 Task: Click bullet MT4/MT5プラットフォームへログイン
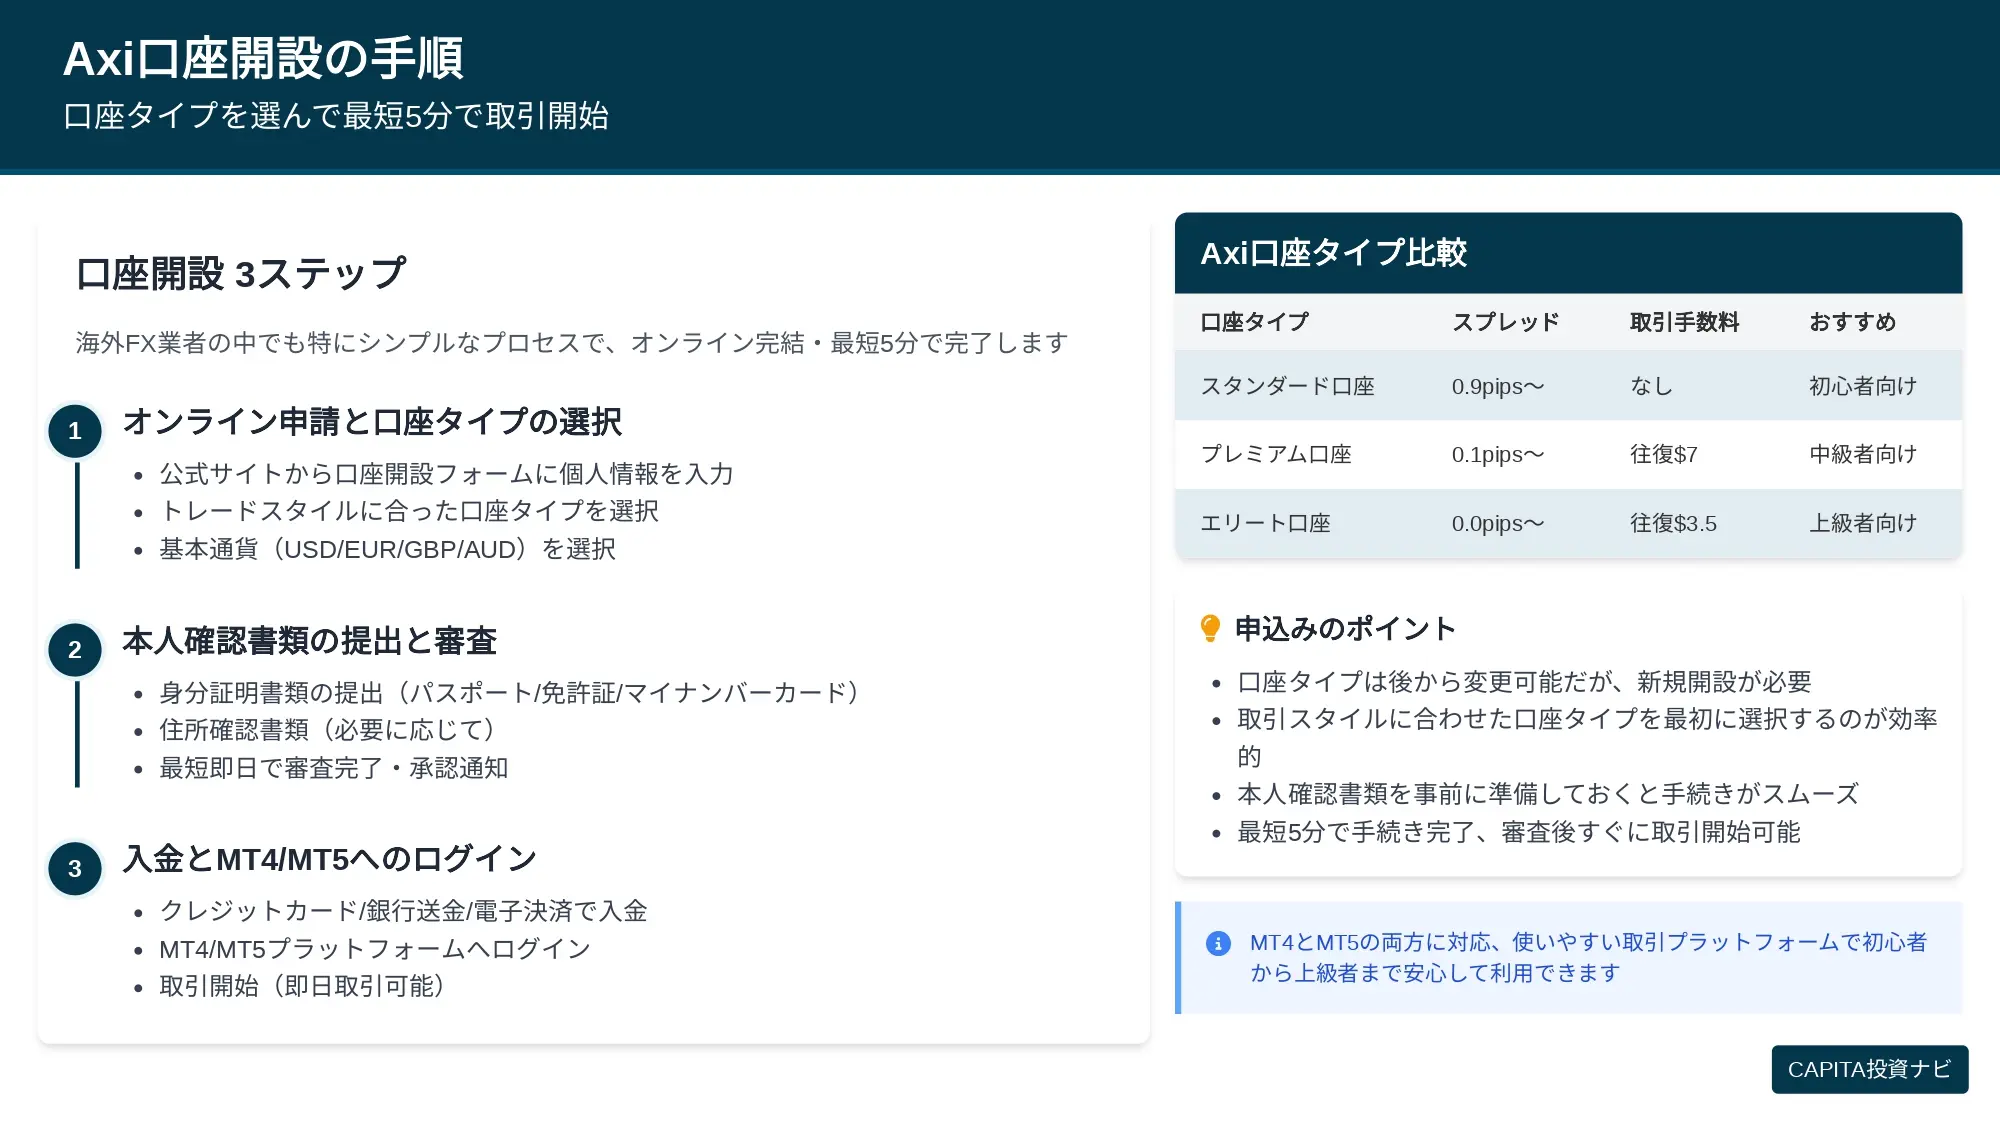(375, 949)
